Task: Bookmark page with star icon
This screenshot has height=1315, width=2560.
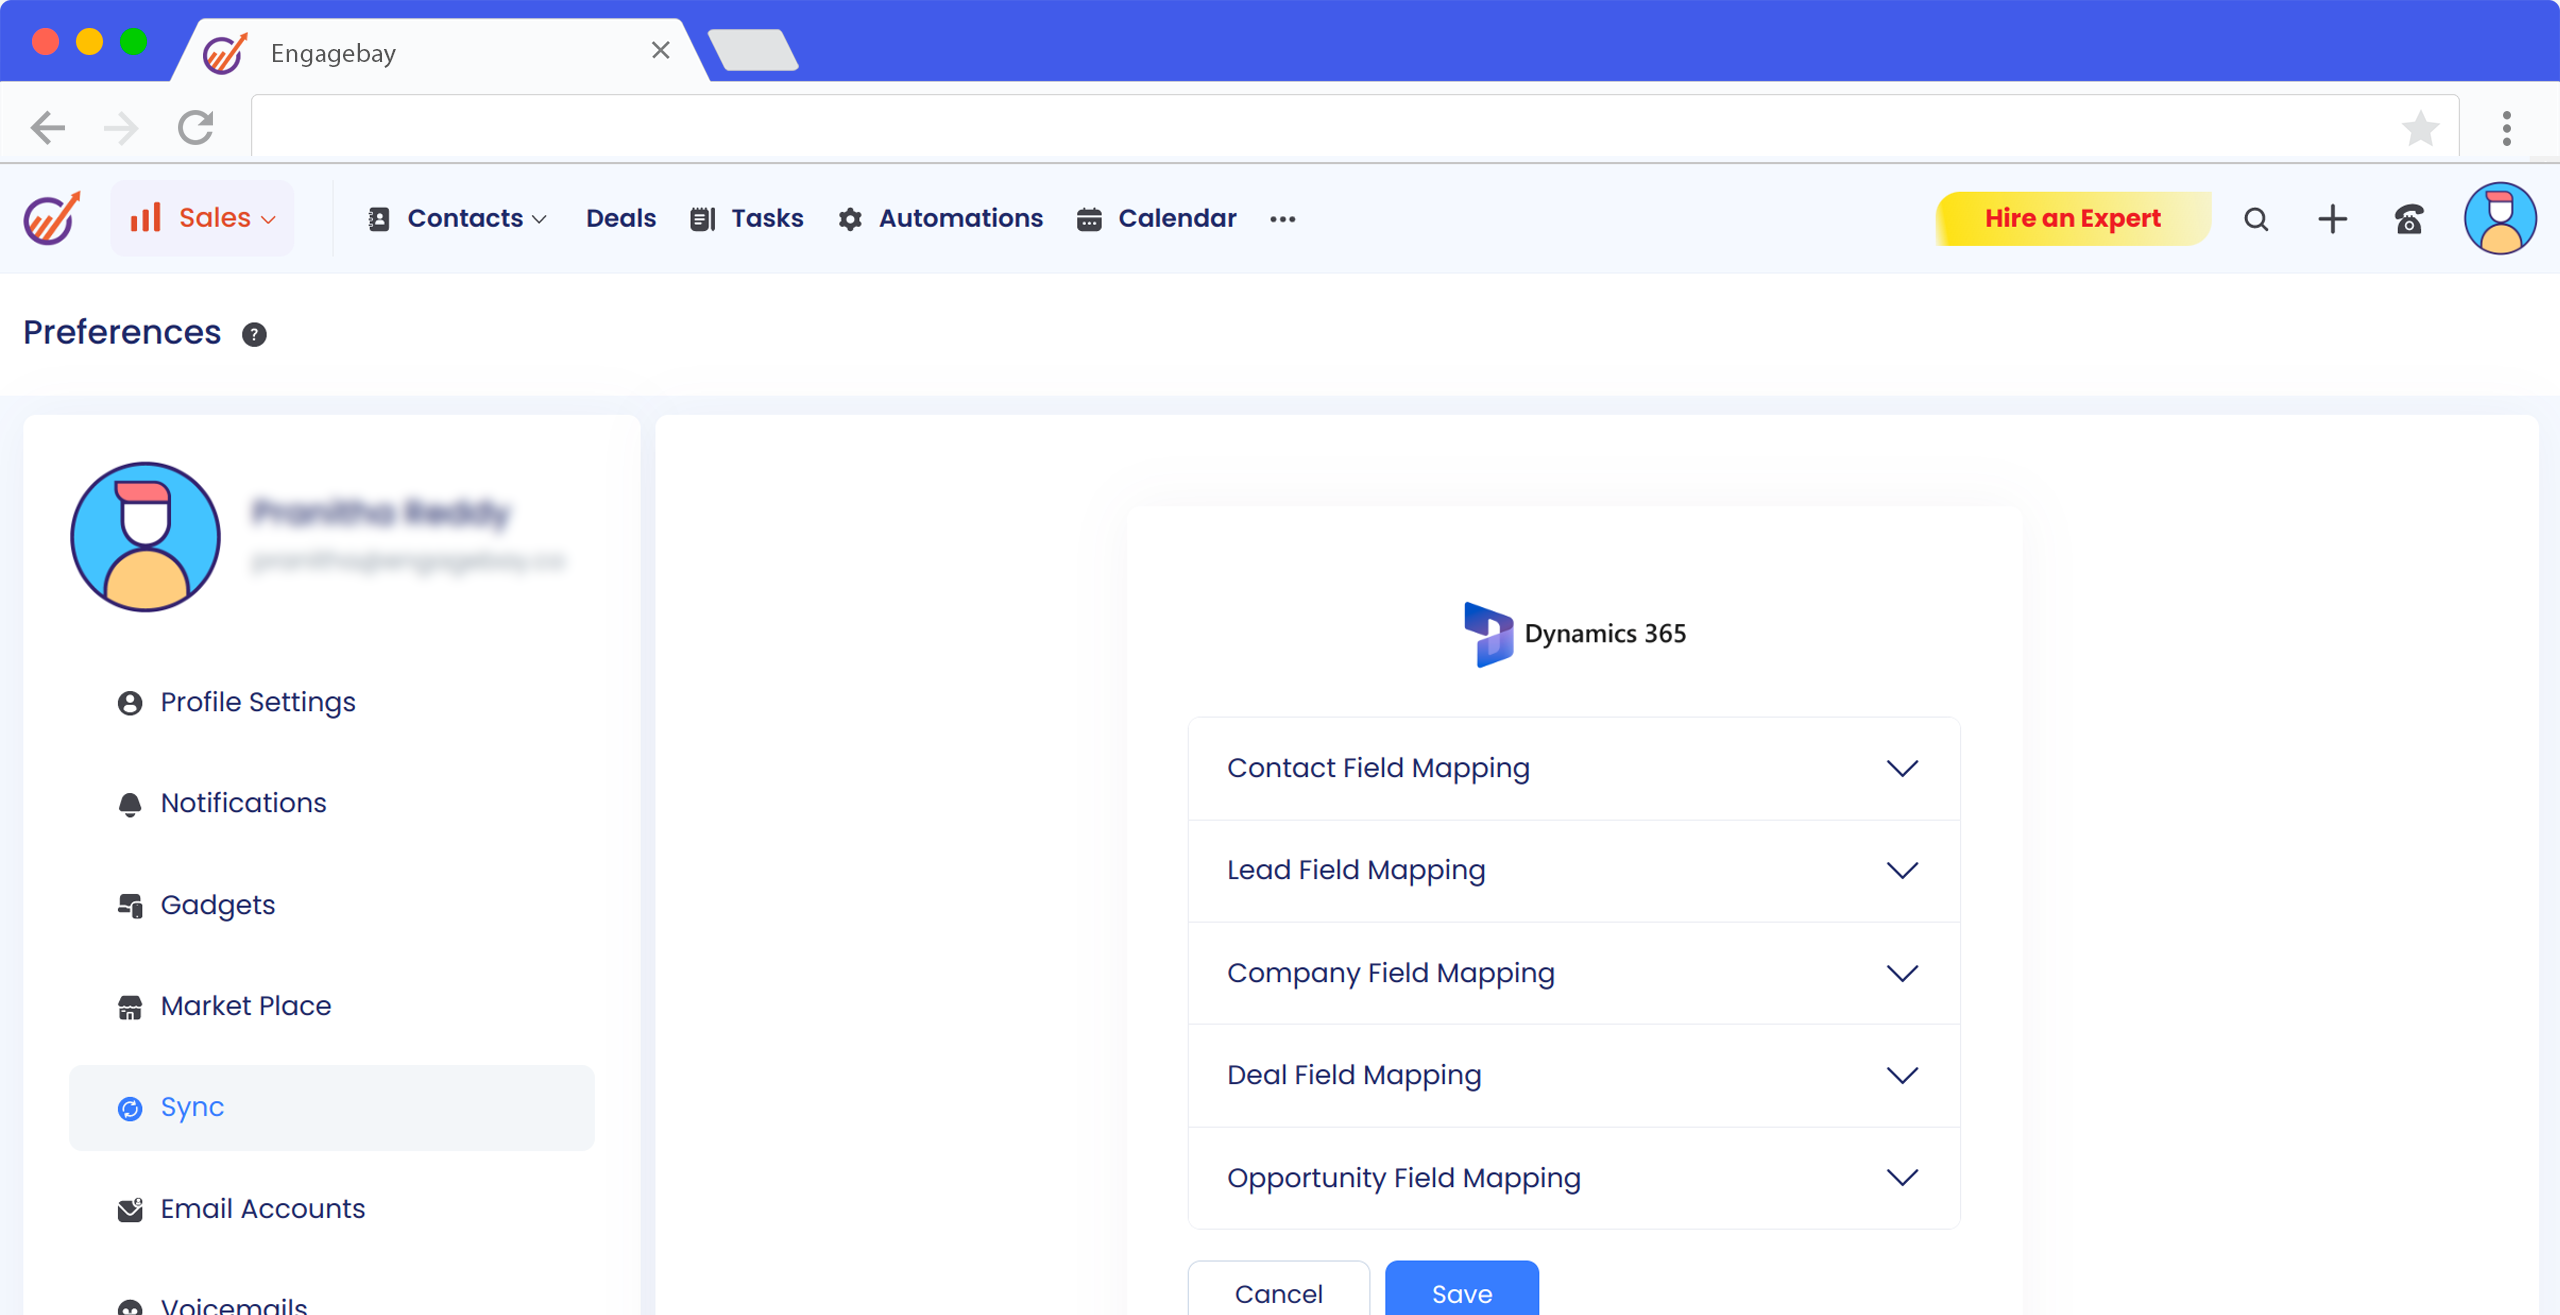Action: [x=2420, y=128]
